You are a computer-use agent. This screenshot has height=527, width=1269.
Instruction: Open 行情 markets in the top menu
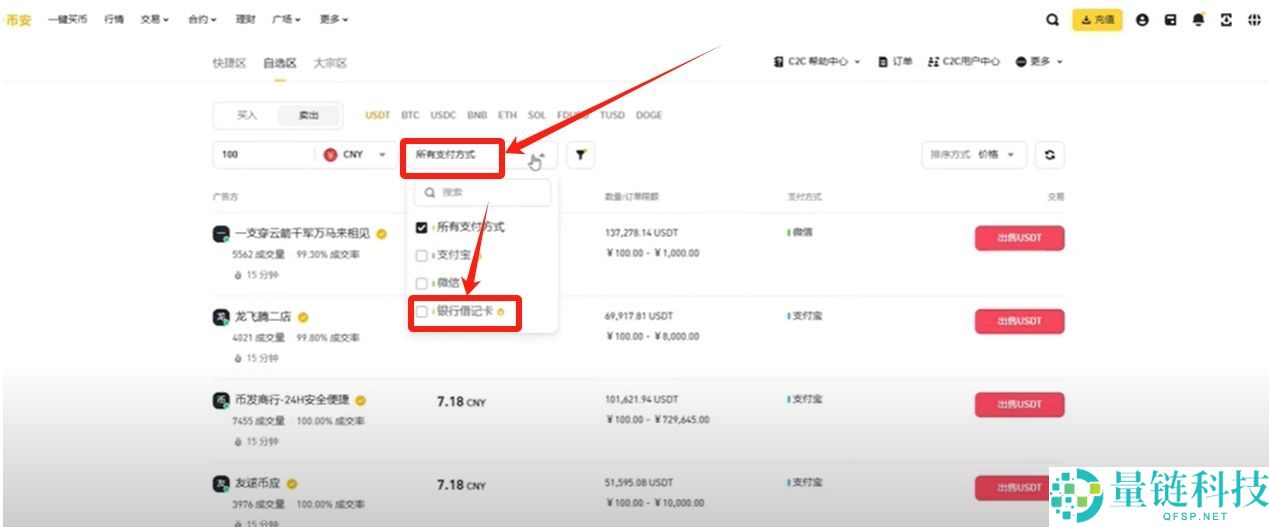114,19
